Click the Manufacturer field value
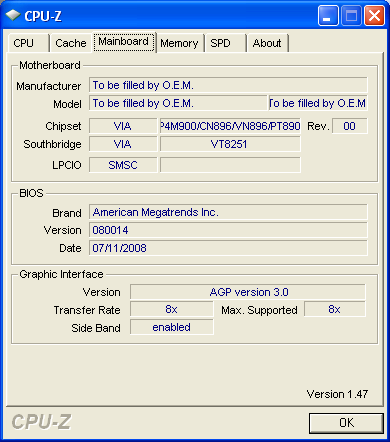 [228, 85]
